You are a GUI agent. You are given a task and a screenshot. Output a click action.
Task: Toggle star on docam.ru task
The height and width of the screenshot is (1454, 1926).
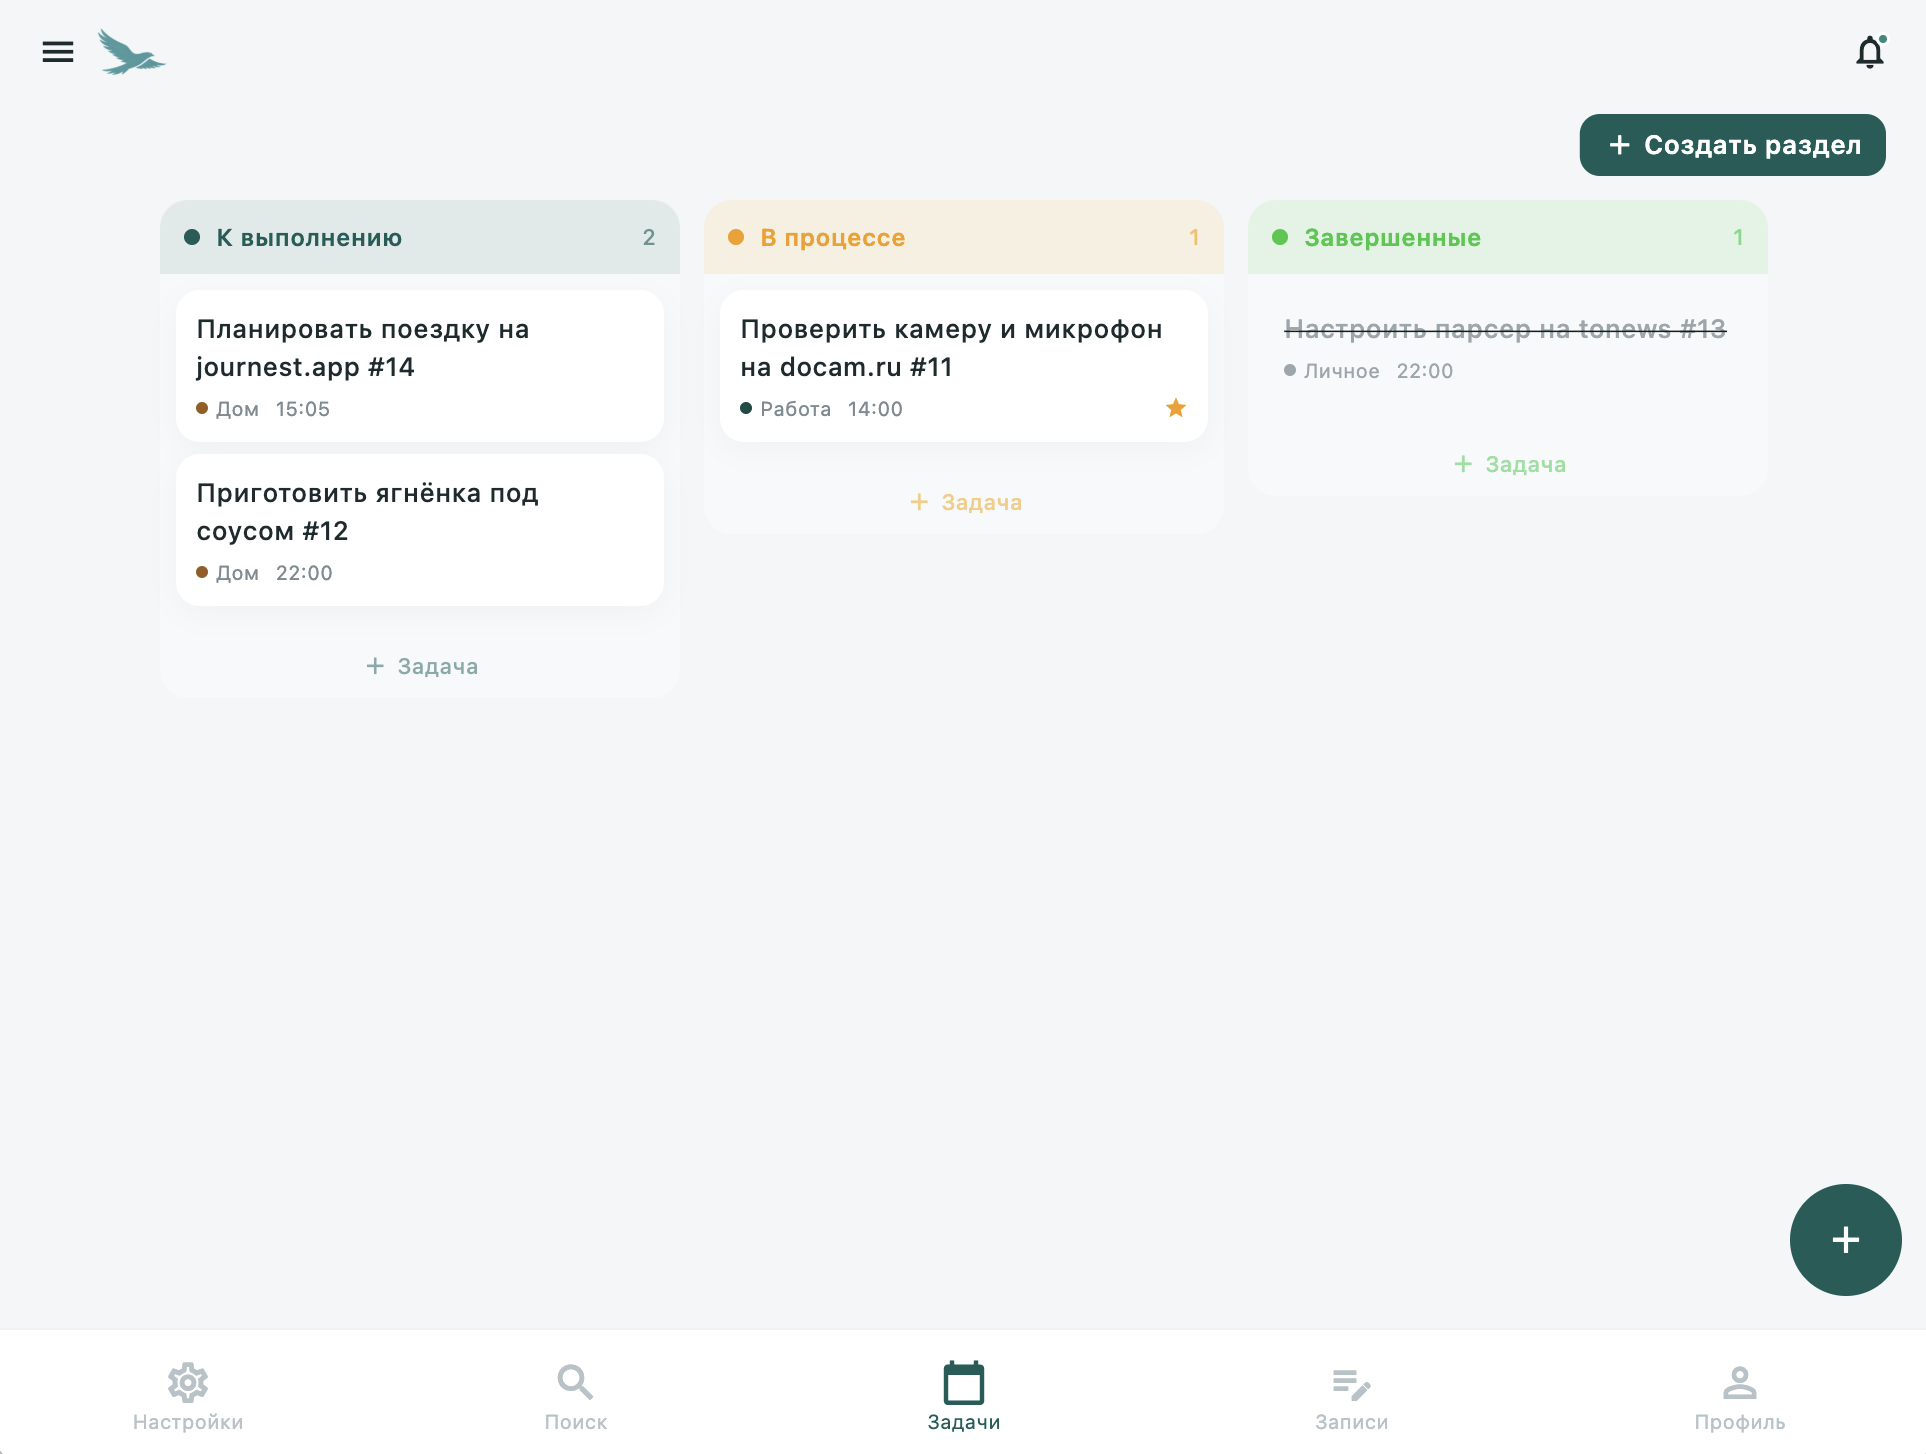point(1175,408)
